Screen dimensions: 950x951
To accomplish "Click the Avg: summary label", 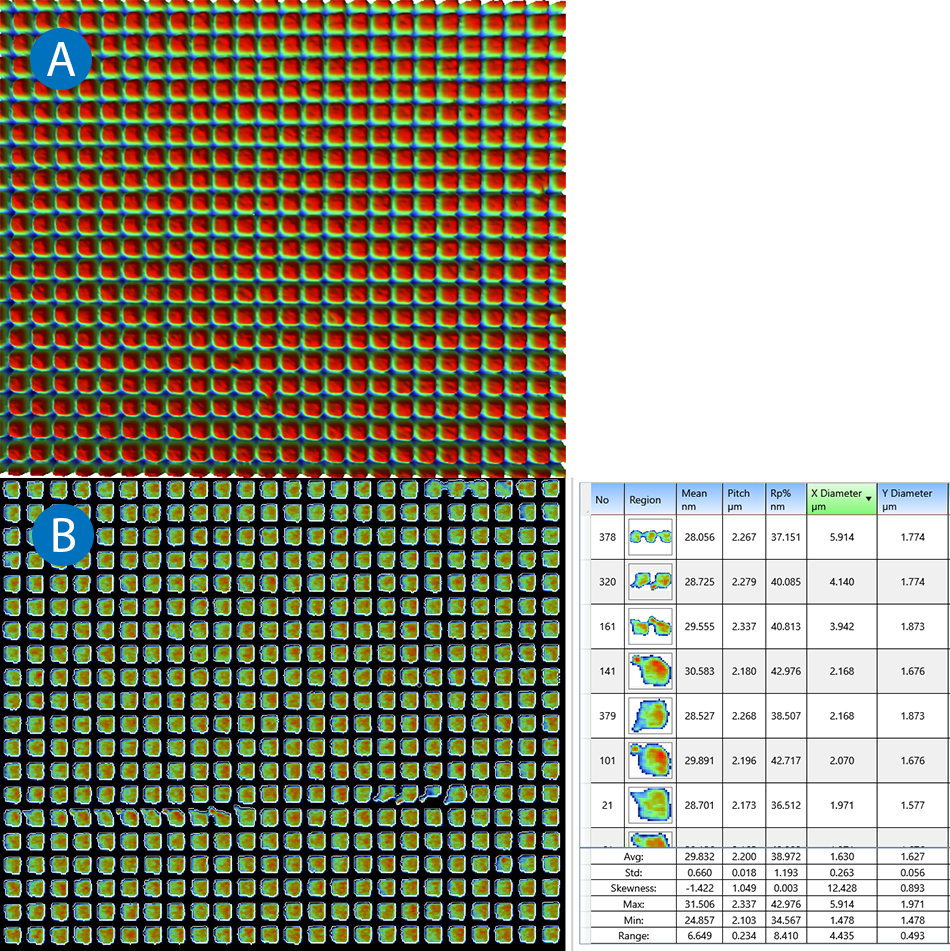I will click(633, 856).
